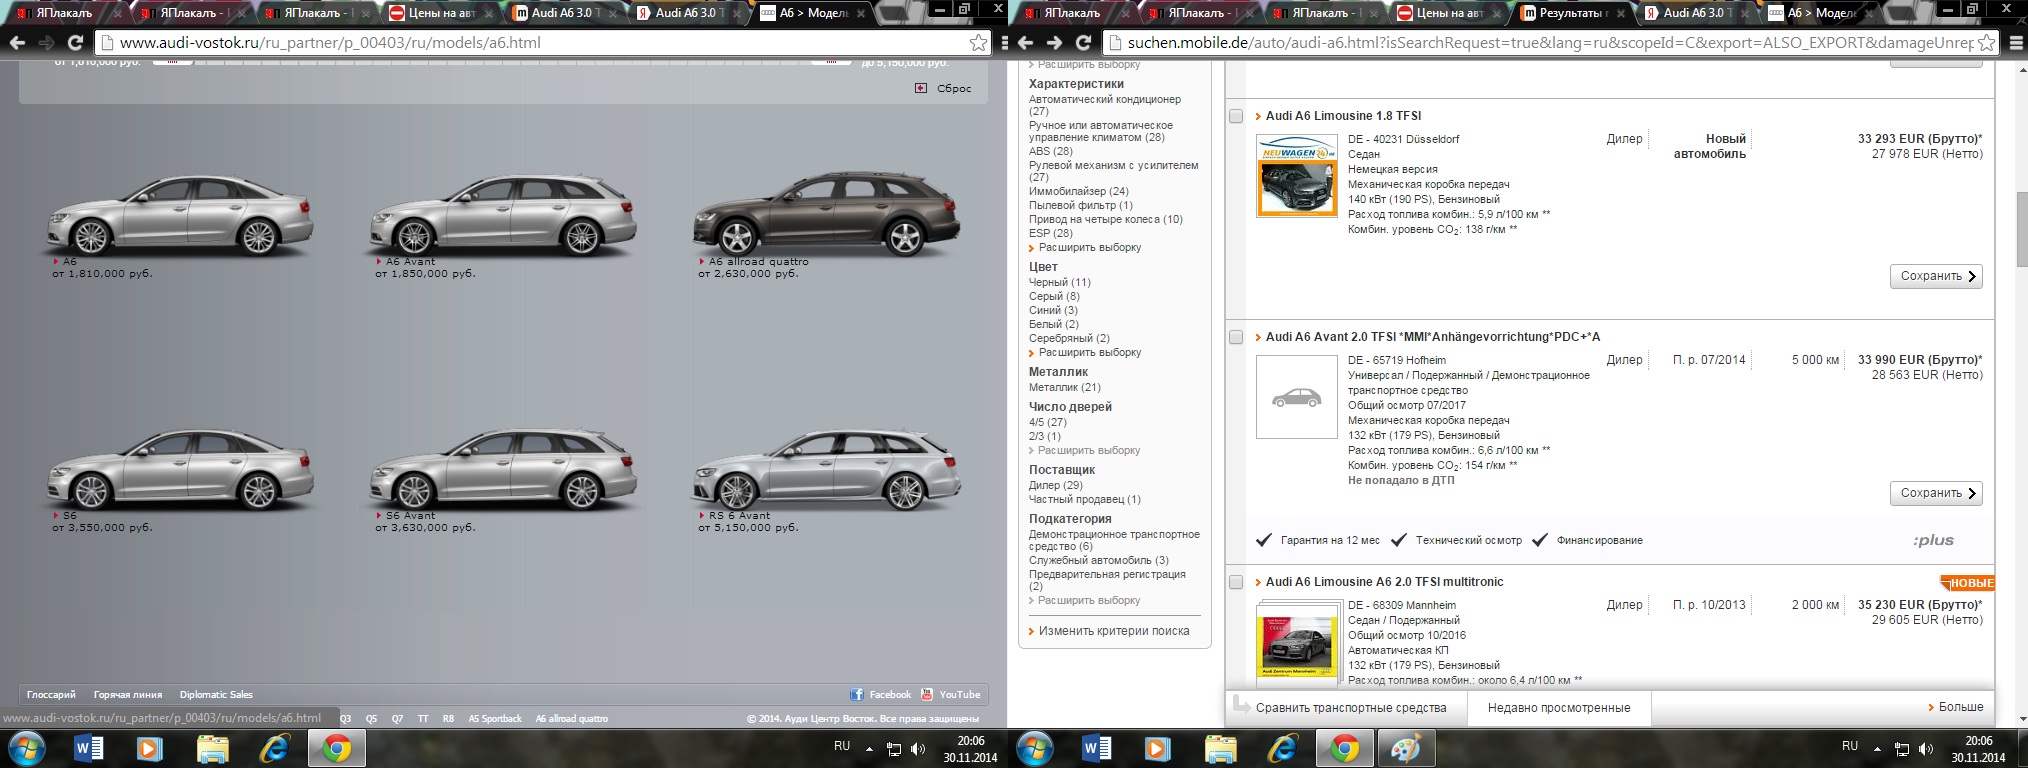Filter by Металлик (21)
The height and width of the screenshot is (776, 2028).
click(1065, 387)
